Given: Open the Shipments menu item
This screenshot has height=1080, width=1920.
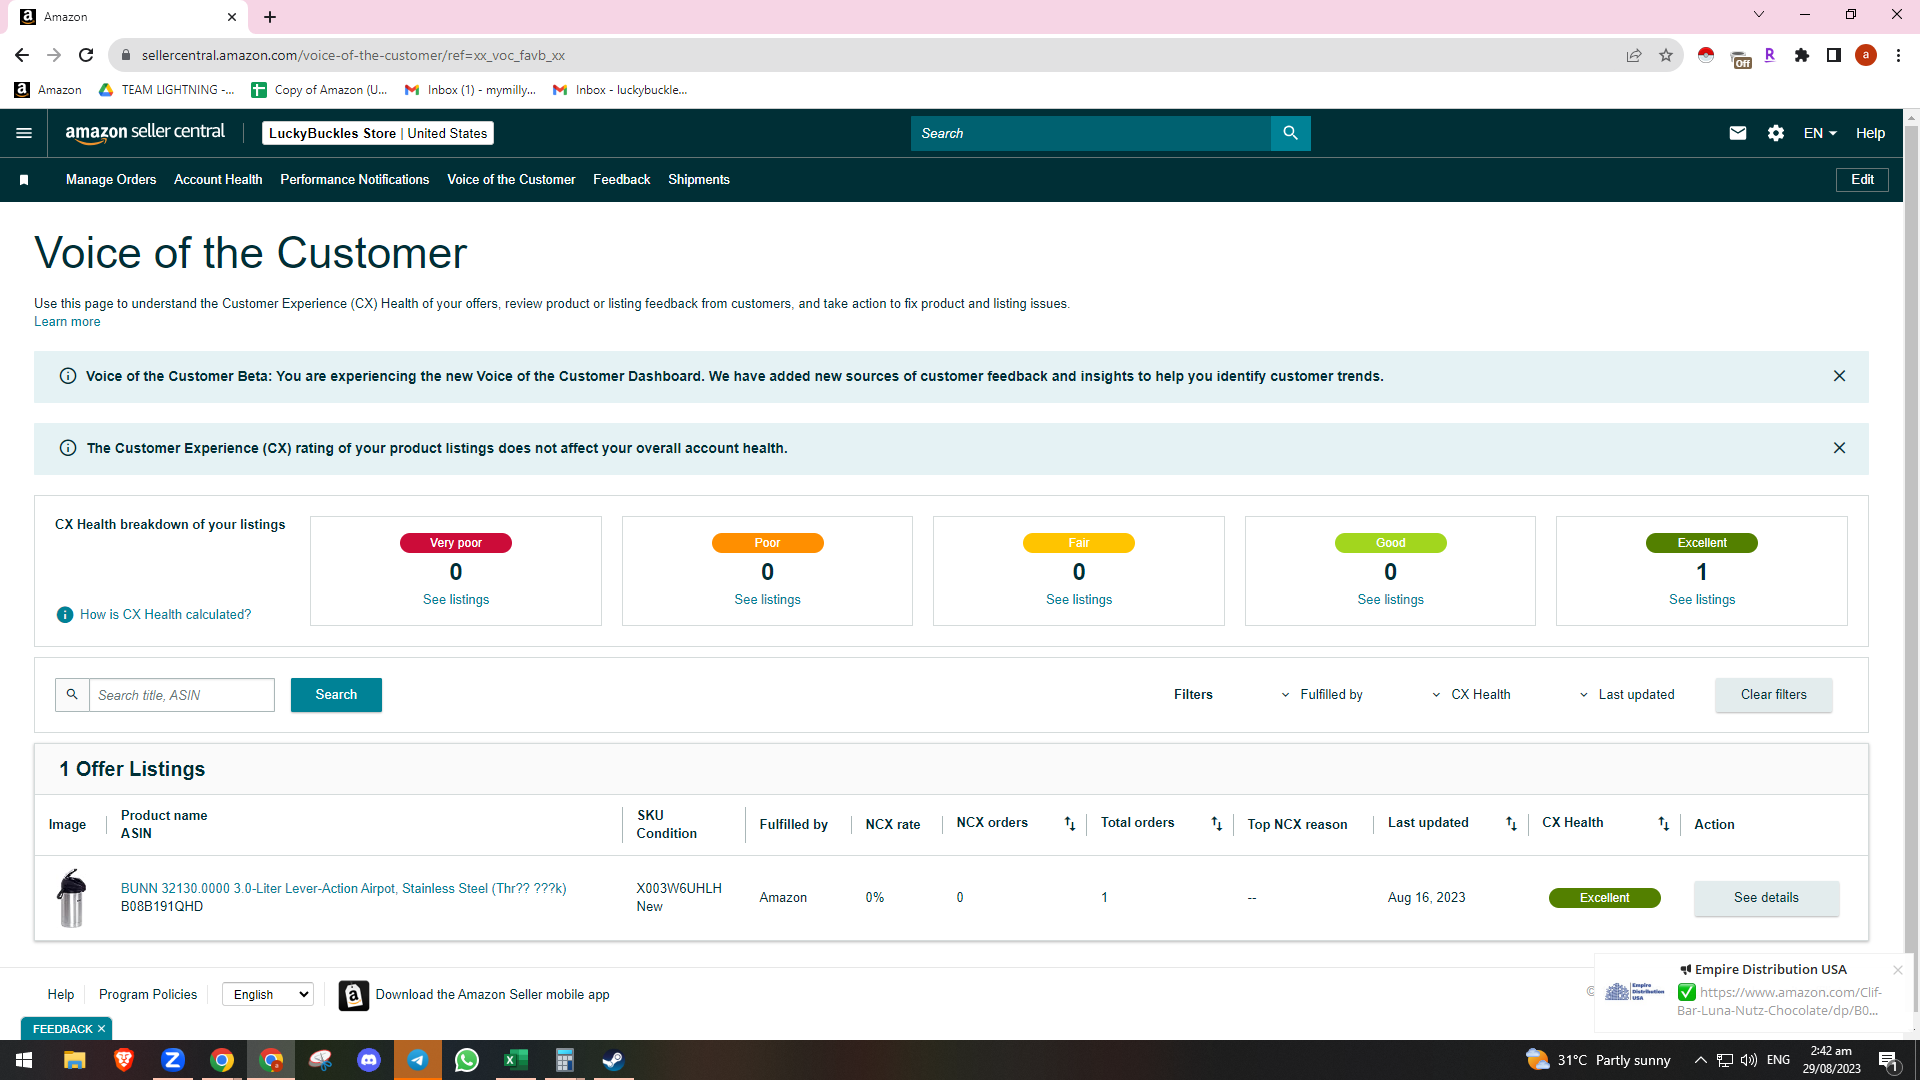Looking at the screenshot, I should (x=699, y=180).
